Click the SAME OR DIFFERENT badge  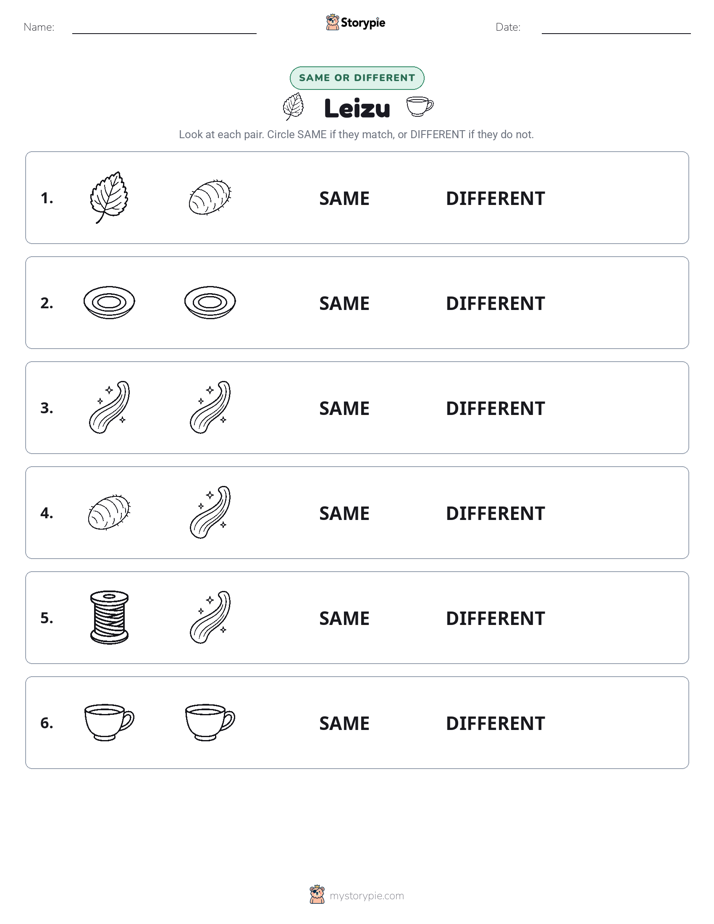357,78
